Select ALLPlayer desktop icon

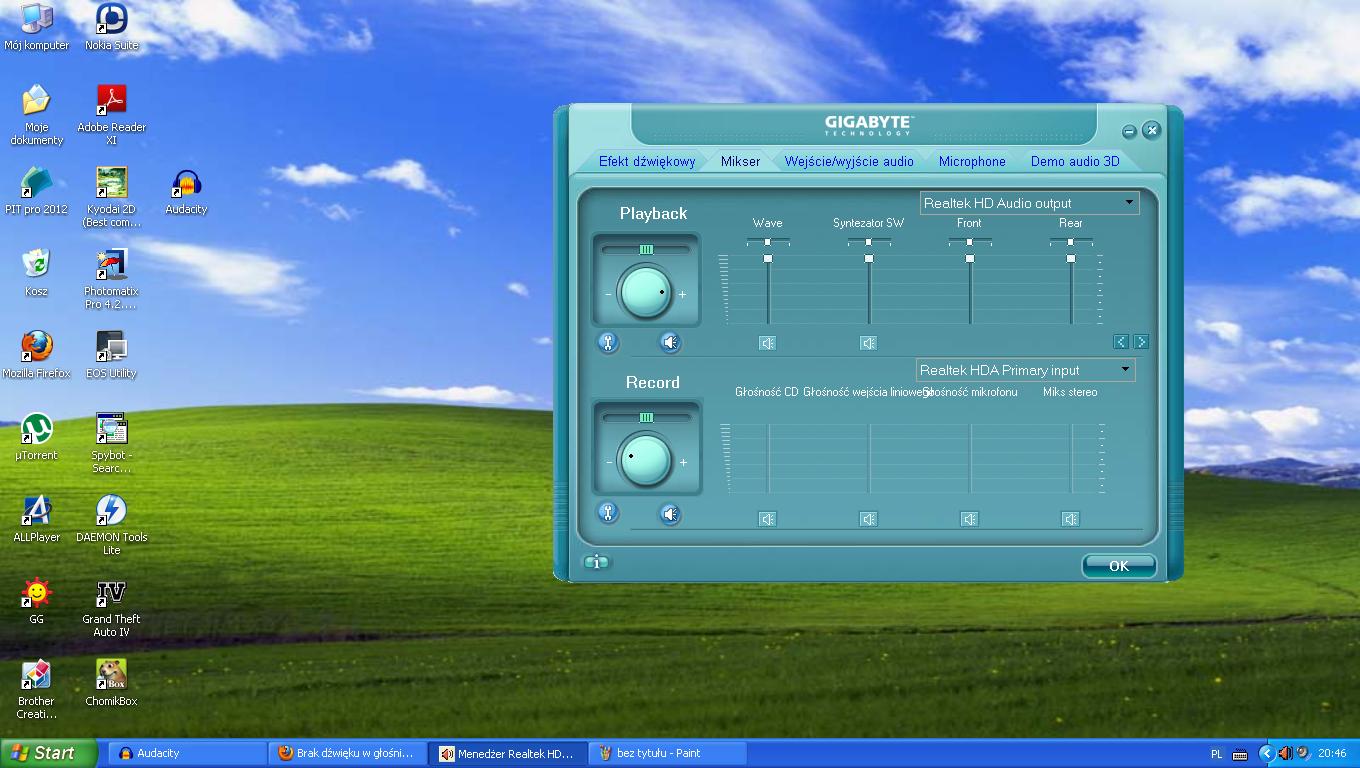coord(37,520)
